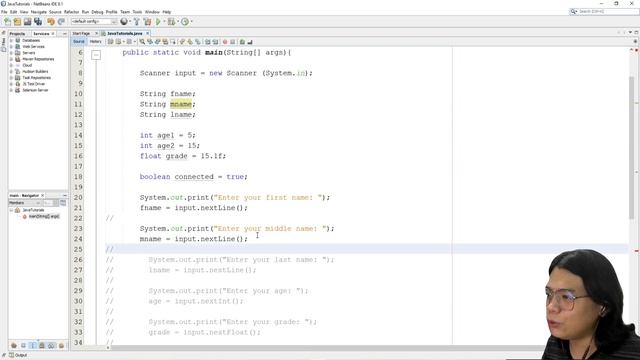640x360 pixels.
Task: Select main(String[] args) in Navigator
Action: tap(44, 216)
